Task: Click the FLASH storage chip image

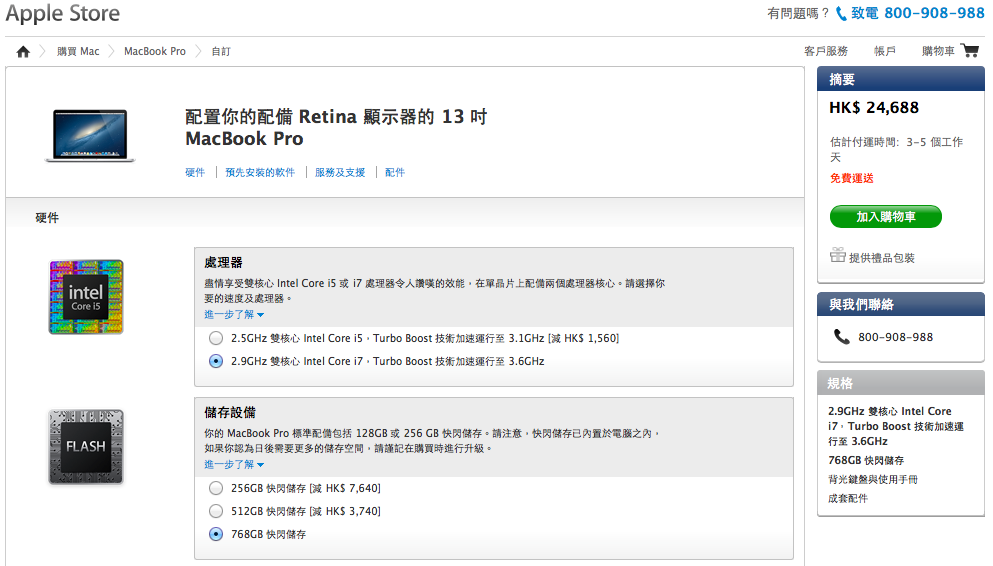Action: [86, 447]
